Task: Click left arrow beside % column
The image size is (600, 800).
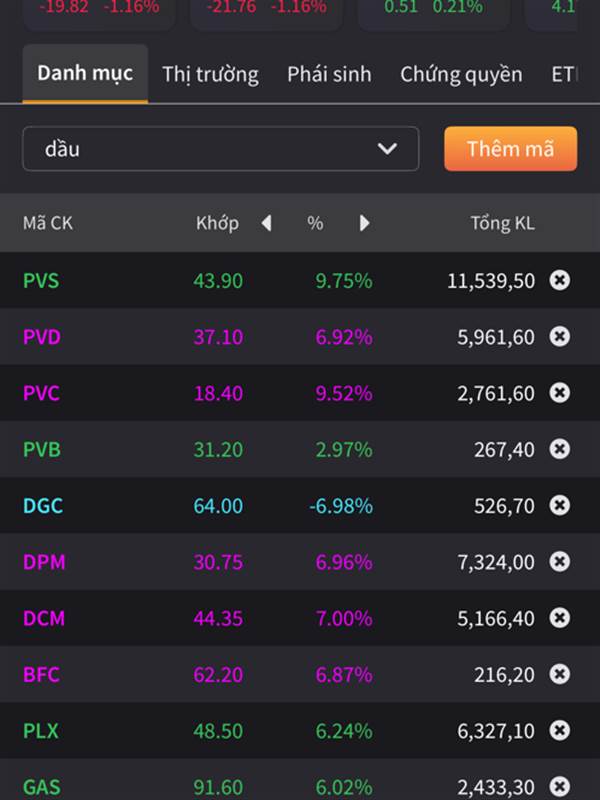Action: [x=266, y=223]
